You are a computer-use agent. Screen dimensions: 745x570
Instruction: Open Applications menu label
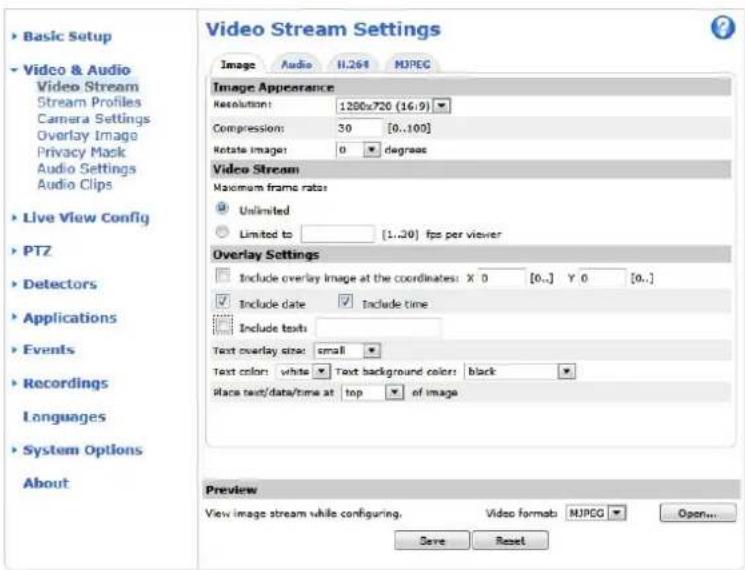pyautogui.click(x=70, y=317)
